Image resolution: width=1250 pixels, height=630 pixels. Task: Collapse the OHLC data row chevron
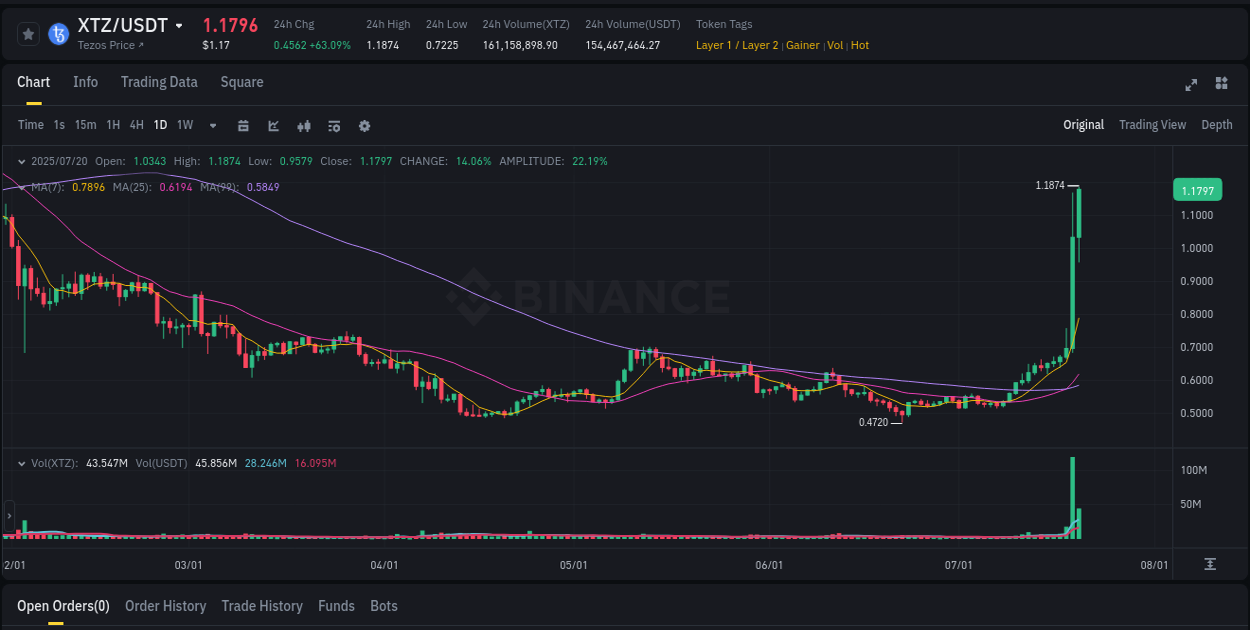click(x=21, y=160)
